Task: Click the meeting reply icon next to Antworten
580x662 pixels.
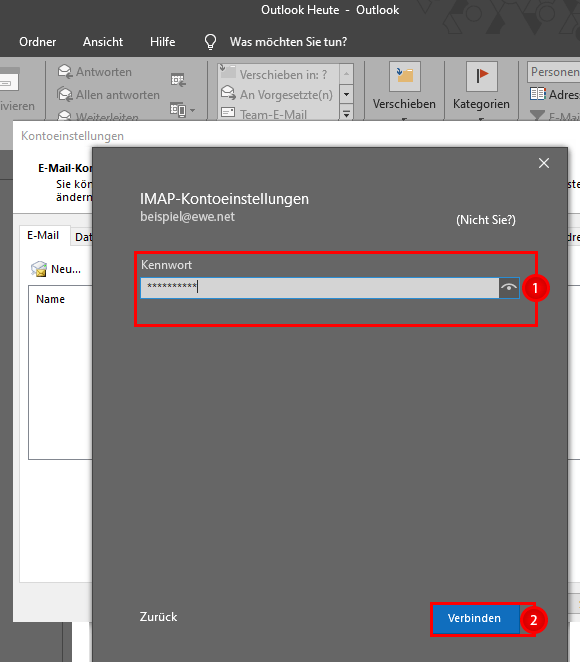Action: (178, 80)
